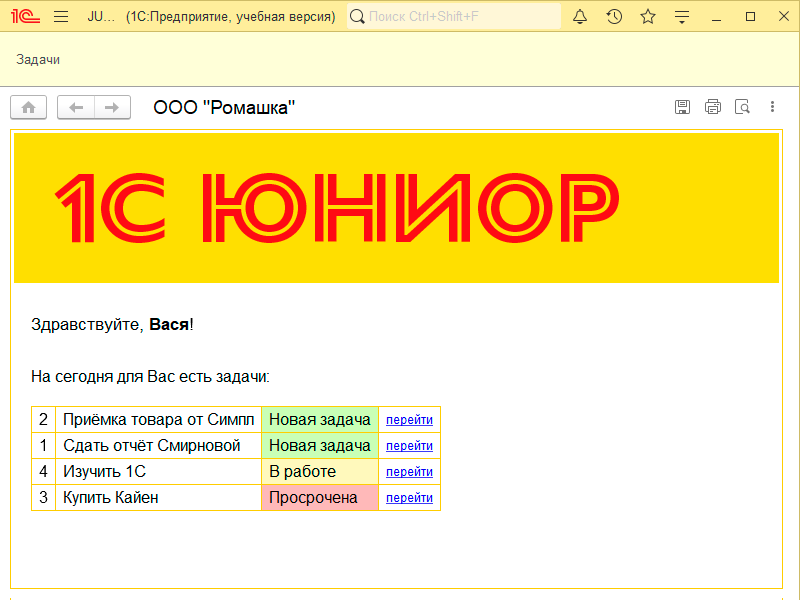Click the search field Поиск Ctrl+Shift+F
The image size is (800, 600).
tap(454, 16)
